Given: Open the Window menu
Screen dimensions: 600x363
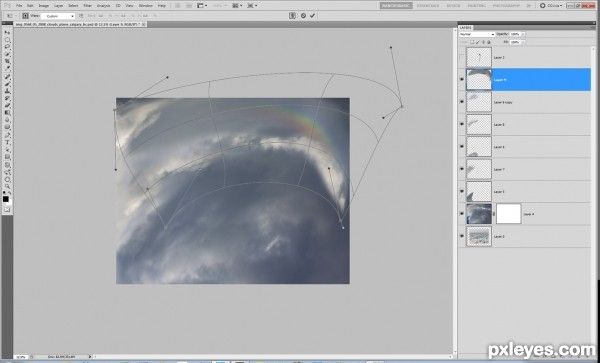Looking at the screenshot, I should click(145, 6).
